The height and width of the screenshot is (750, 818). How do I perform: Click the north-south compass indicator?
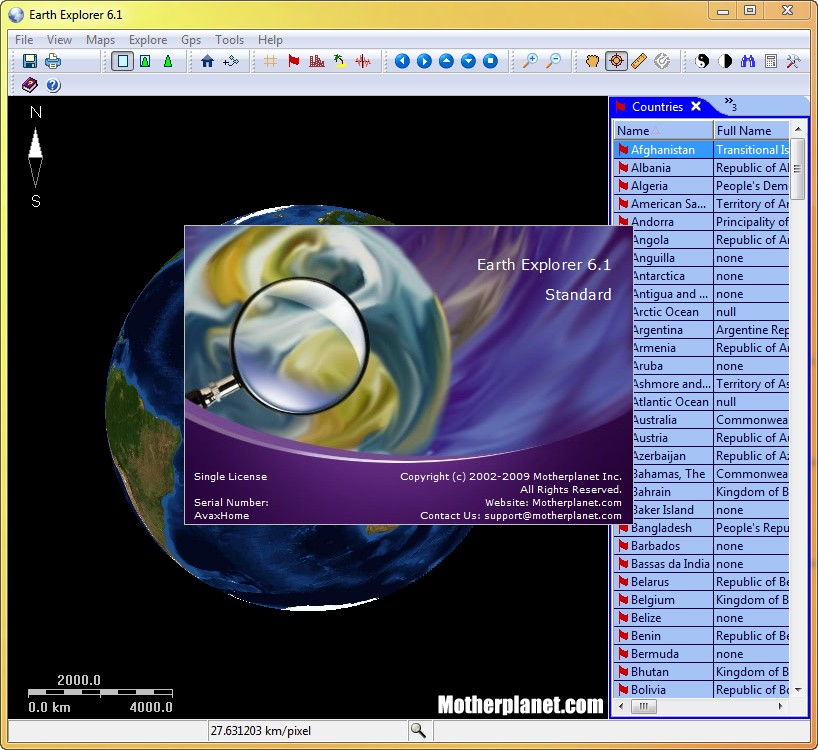(x=35, y=156)
